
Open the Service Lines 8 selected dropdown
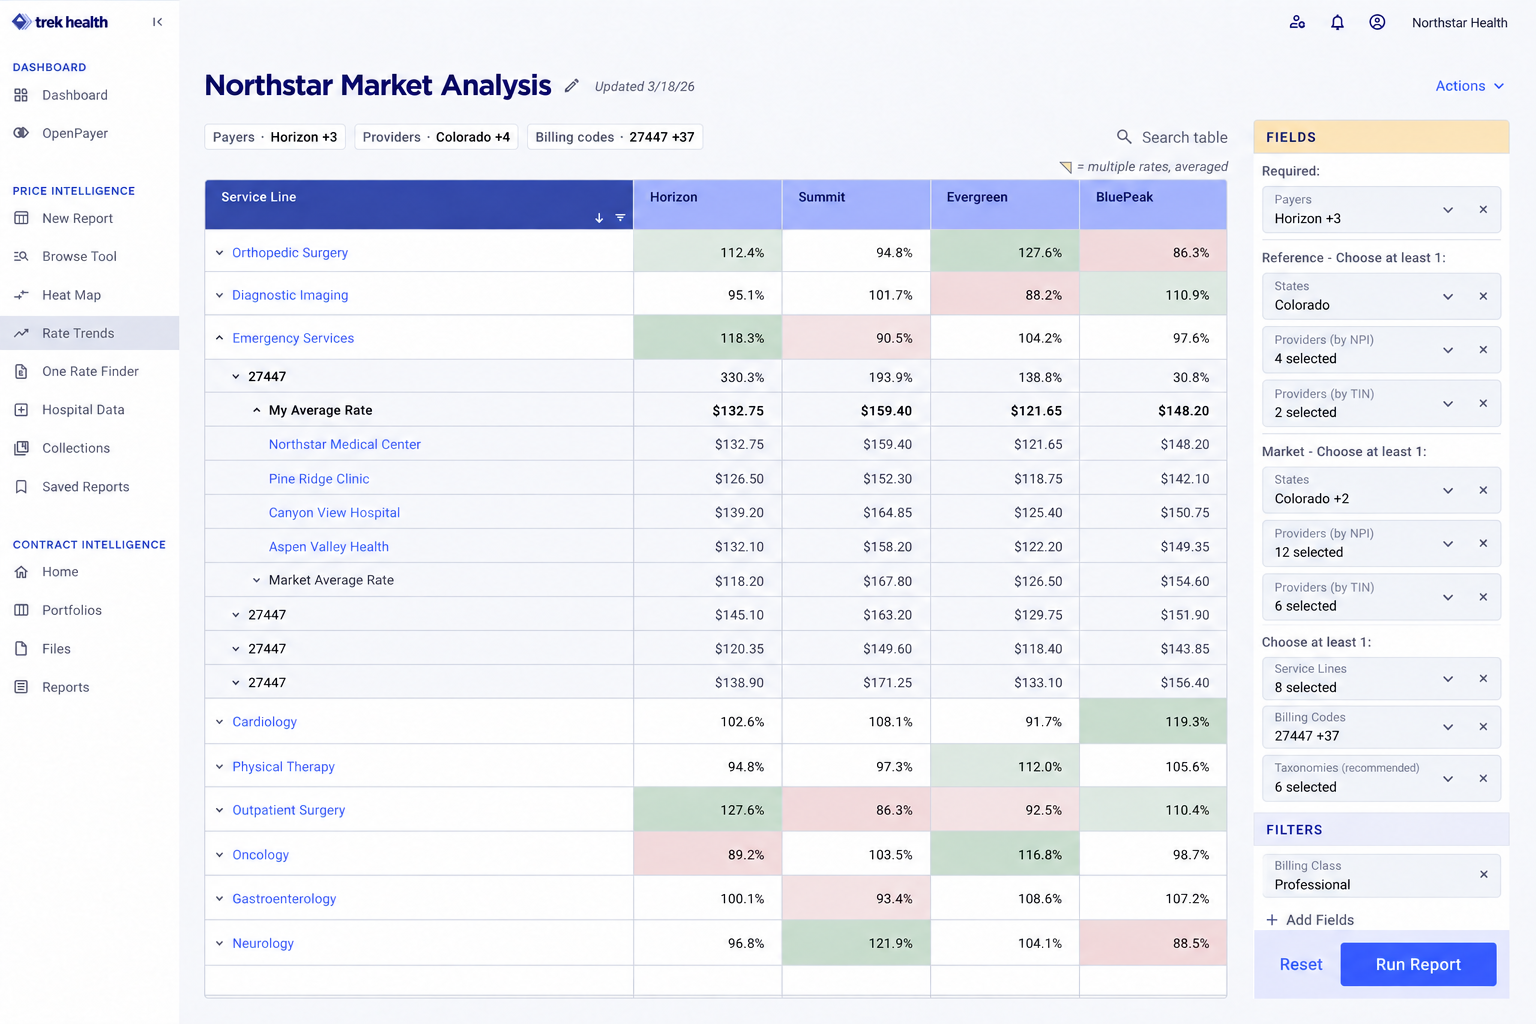[x=1447, y=678]
